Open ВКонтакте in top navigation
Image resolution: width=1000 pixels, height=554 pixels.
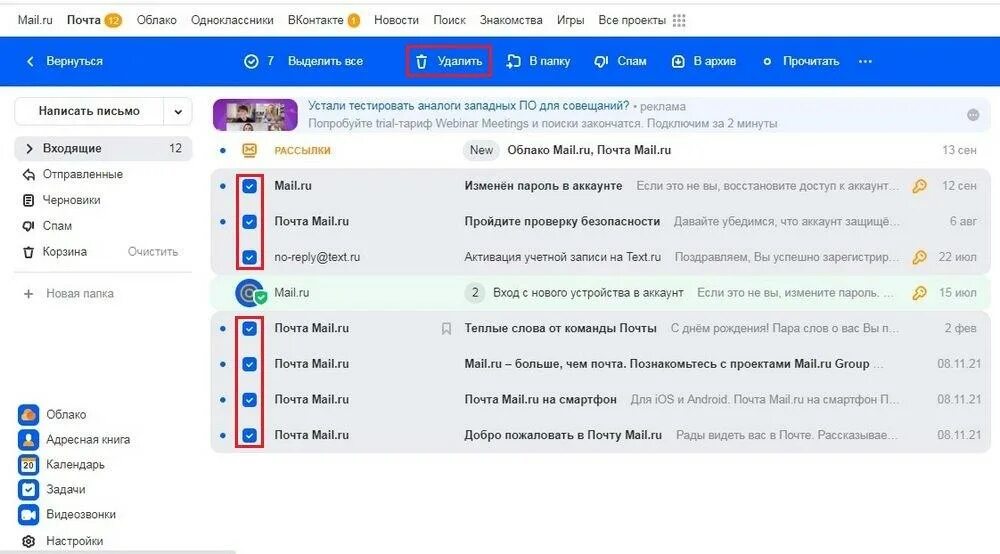[316, 20]
